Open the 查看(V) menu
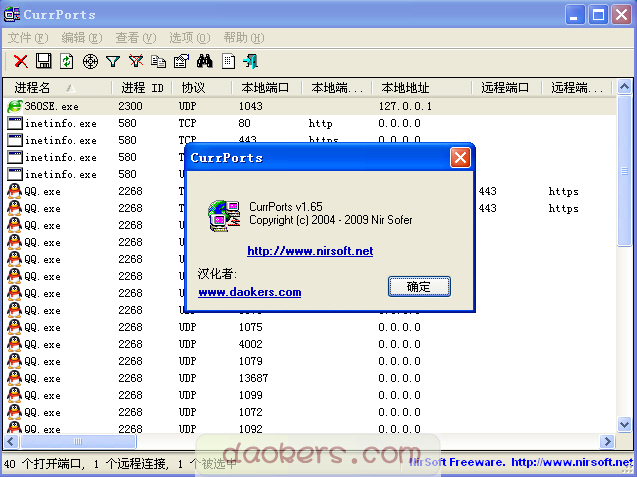This screenshot has width=637, height=477. pos(136,38)
